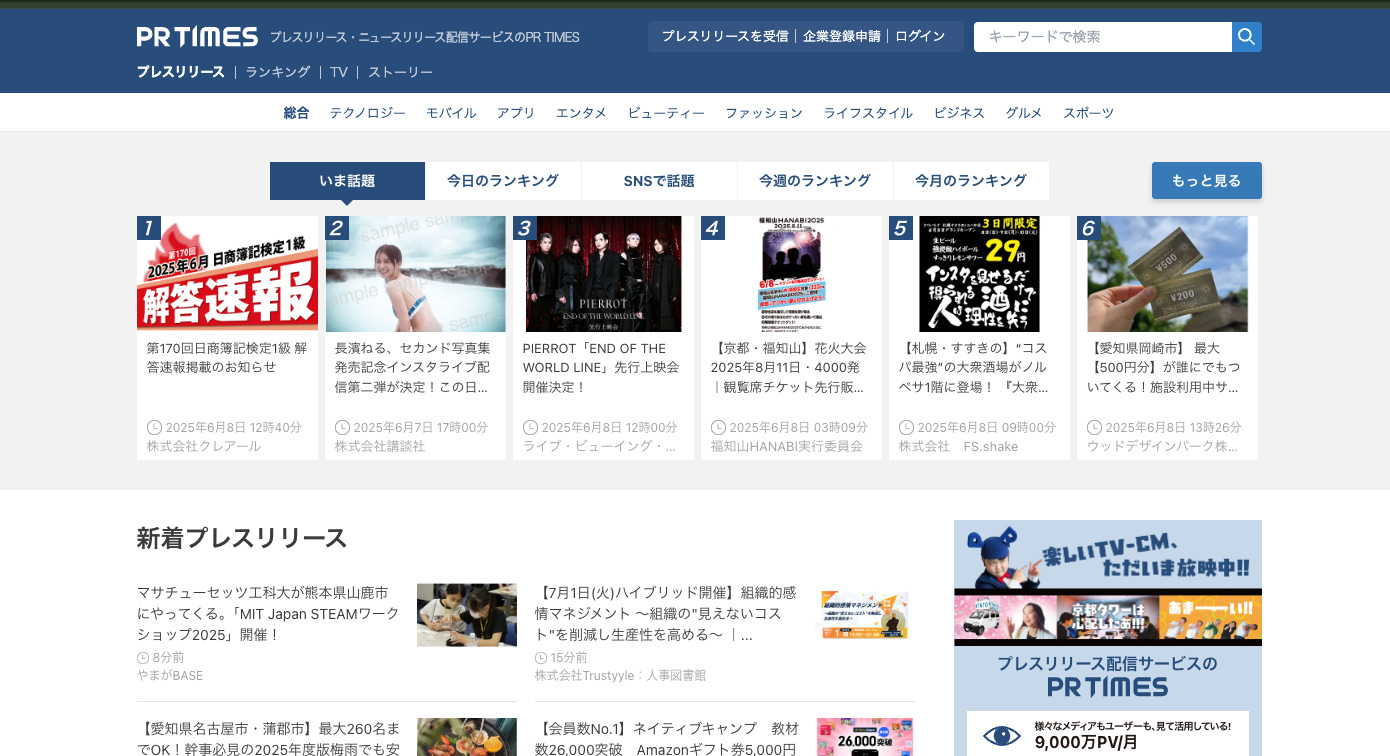
Task: Click the もっと見る button
Action: point(1206,181)
